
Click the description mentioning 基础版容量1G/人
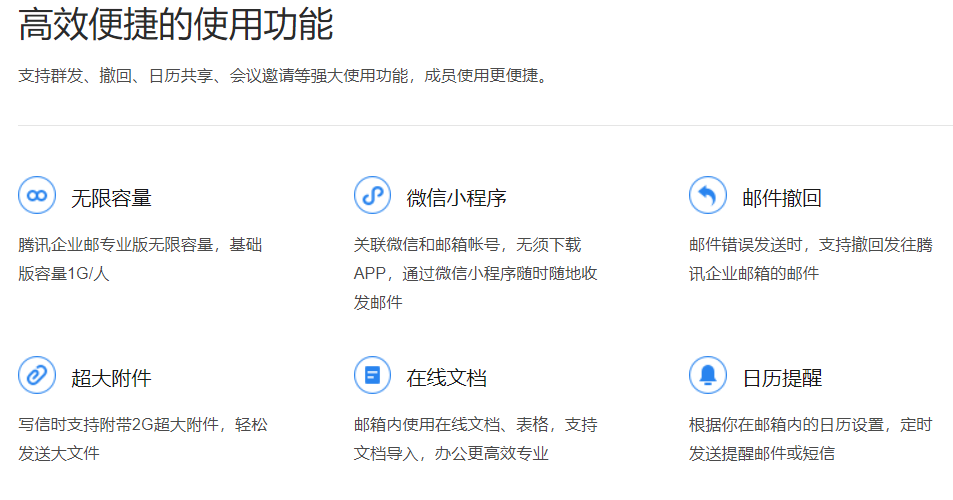click(x=140, y=258)
